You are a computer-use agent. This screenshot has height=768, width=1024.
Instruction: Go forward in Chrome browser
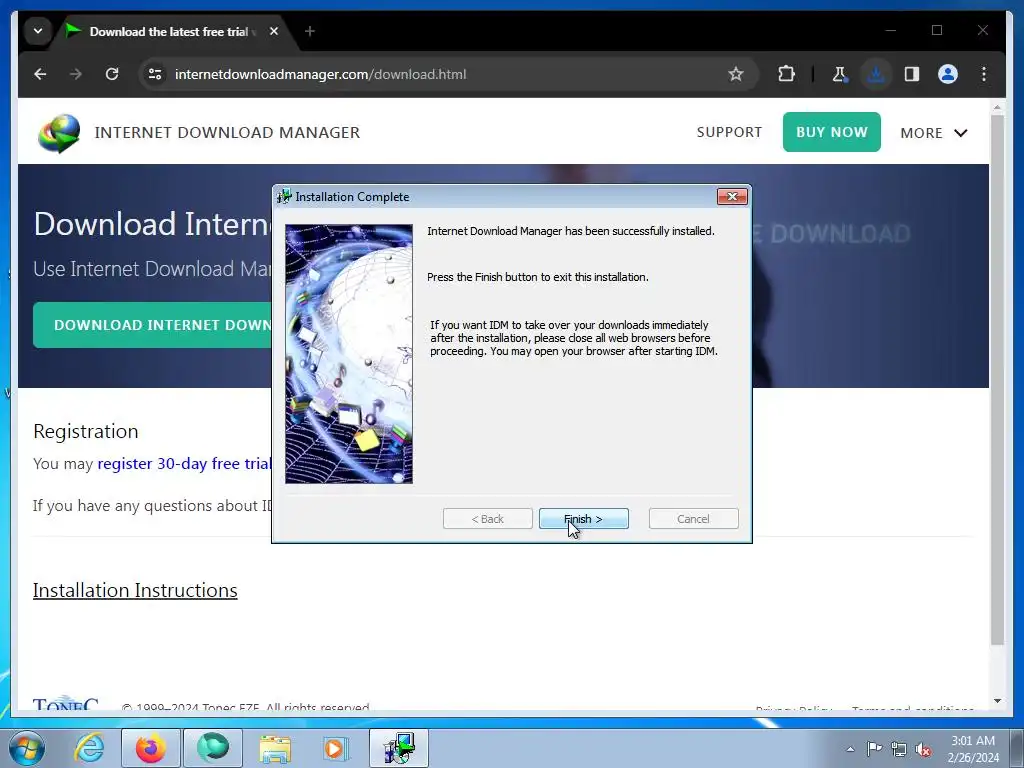click(76, 74)
